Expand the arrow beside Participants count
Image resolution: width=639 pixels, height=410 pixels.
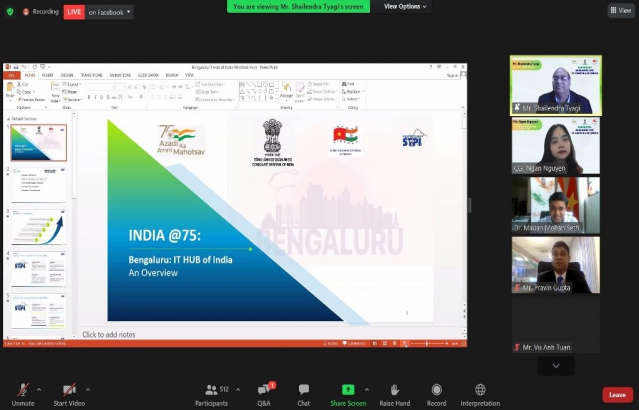pyautogui.click(x=238, y=390)
